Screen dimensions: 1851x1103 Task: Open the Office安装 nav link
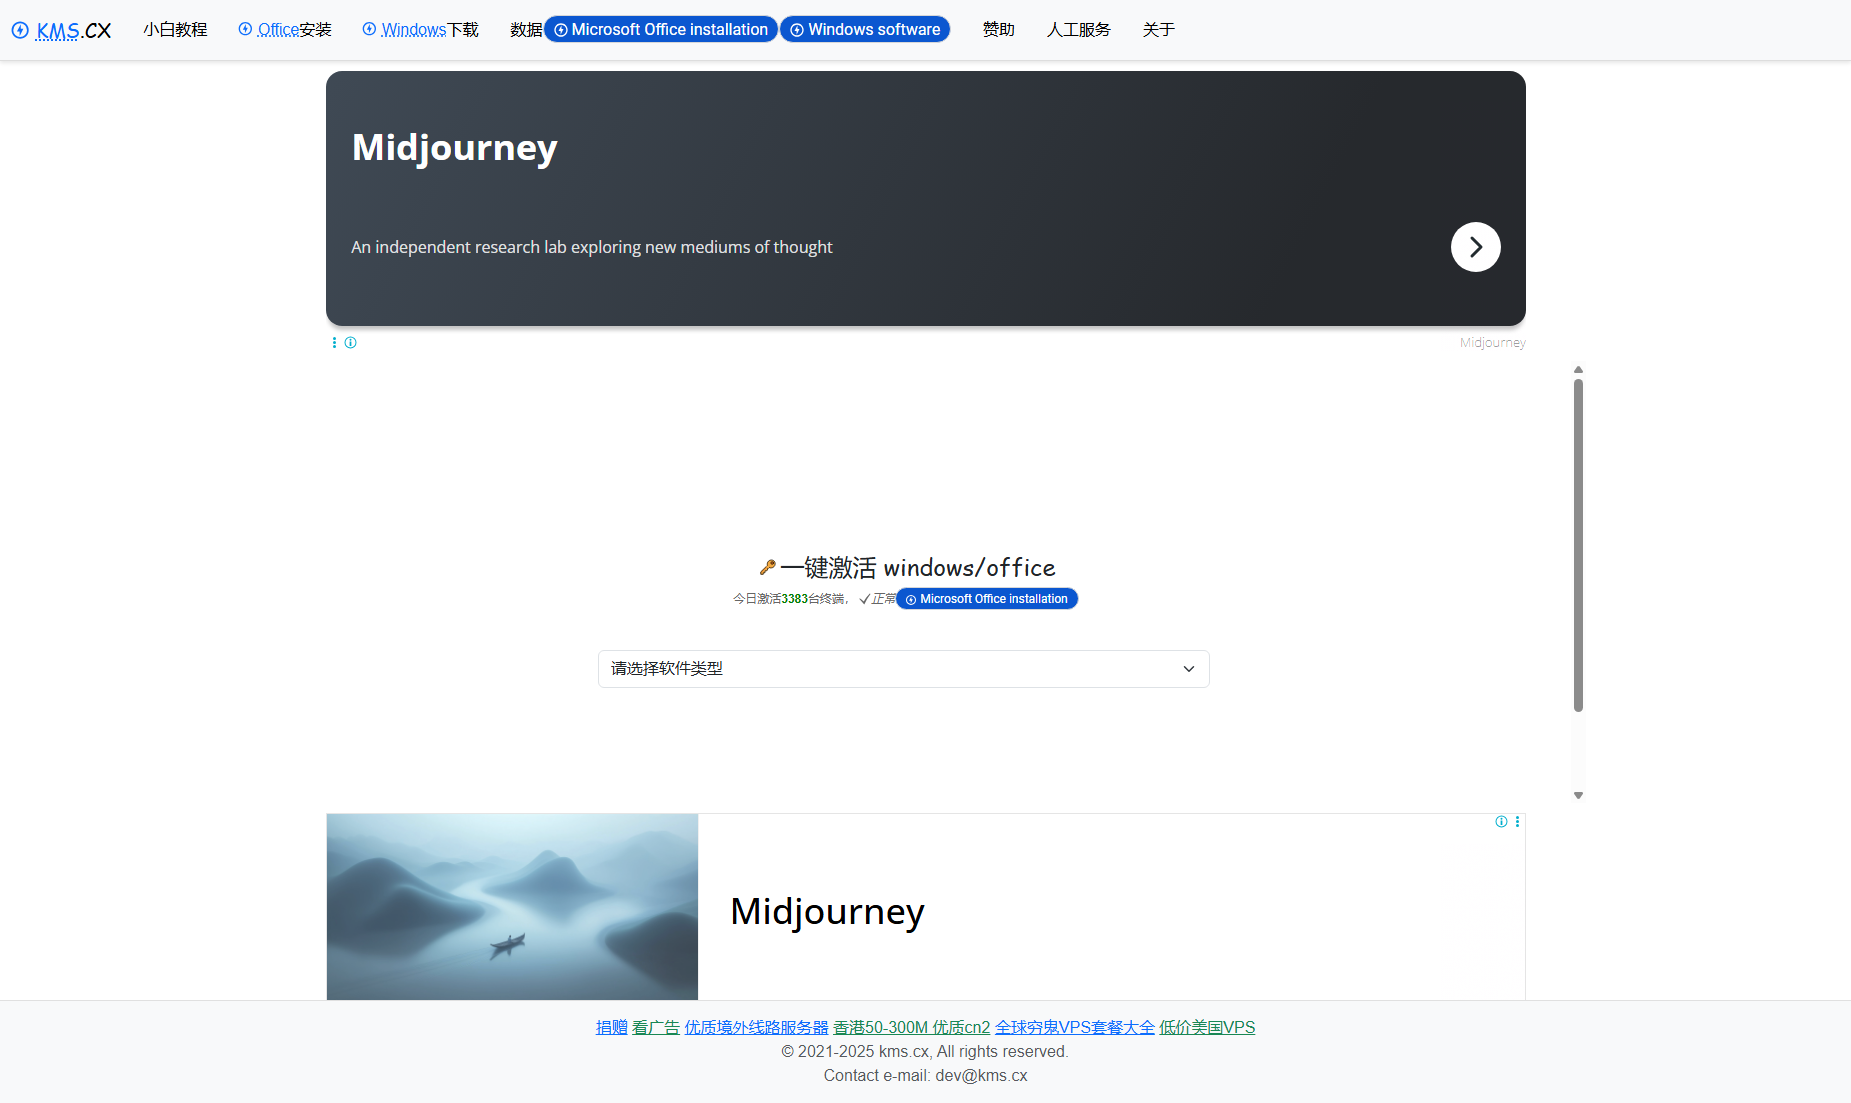coord(285,30)
